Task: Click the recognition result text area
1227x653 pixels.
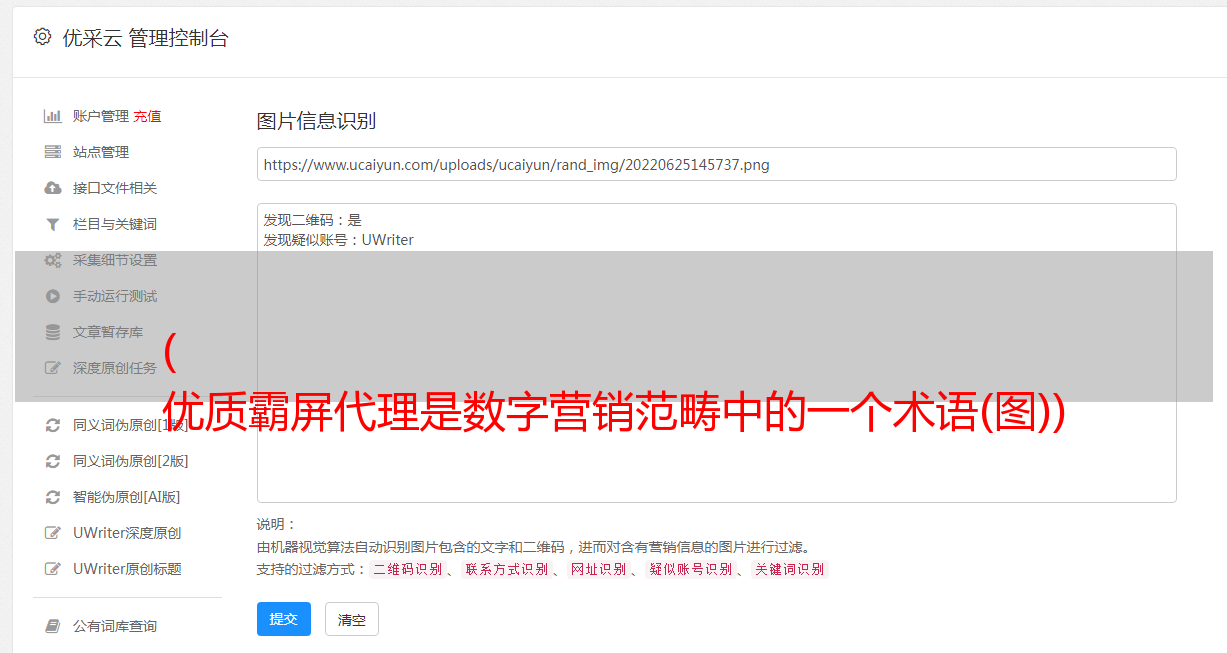Action: pyautogui.click(x=716, y=353)
